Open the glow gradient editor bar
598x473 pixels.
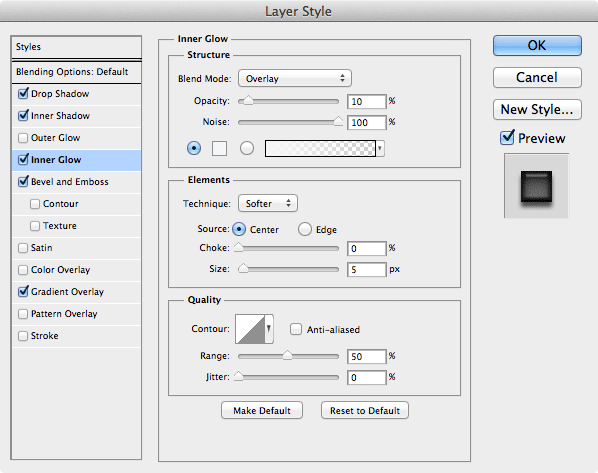(320, 148)
